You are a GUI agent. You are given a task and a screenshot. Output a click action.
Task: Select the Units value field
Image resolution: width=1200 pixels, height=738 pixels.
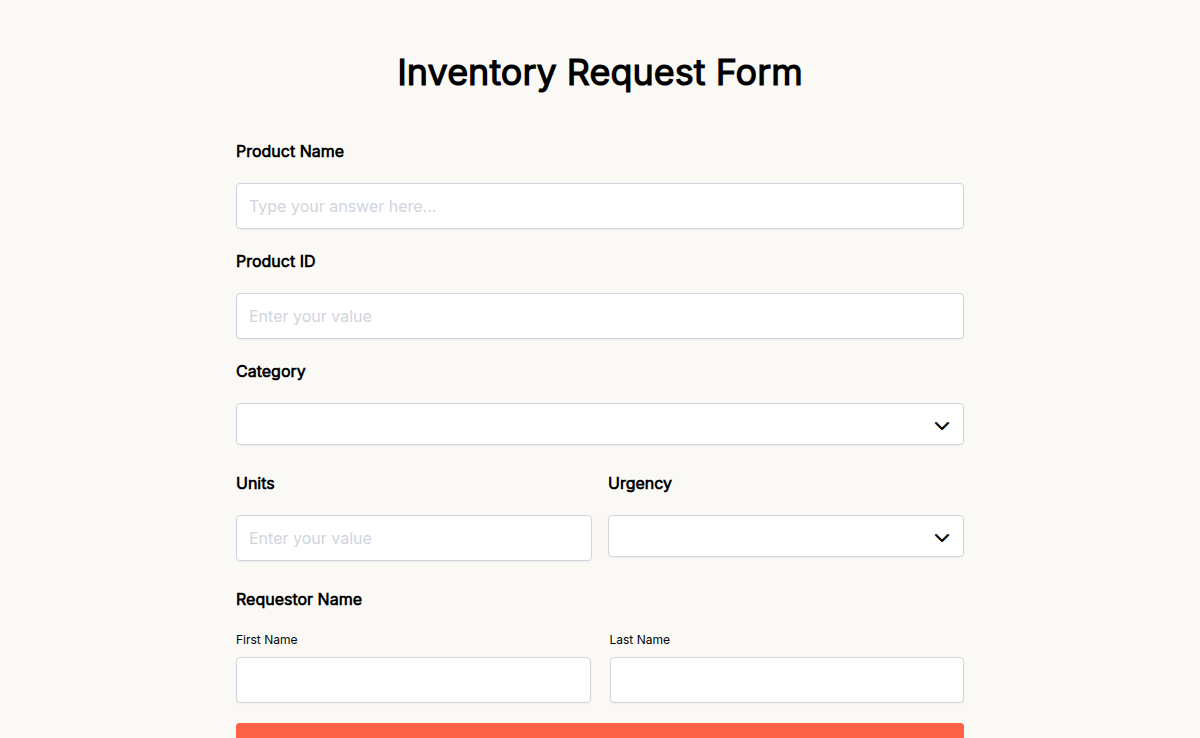413,538
